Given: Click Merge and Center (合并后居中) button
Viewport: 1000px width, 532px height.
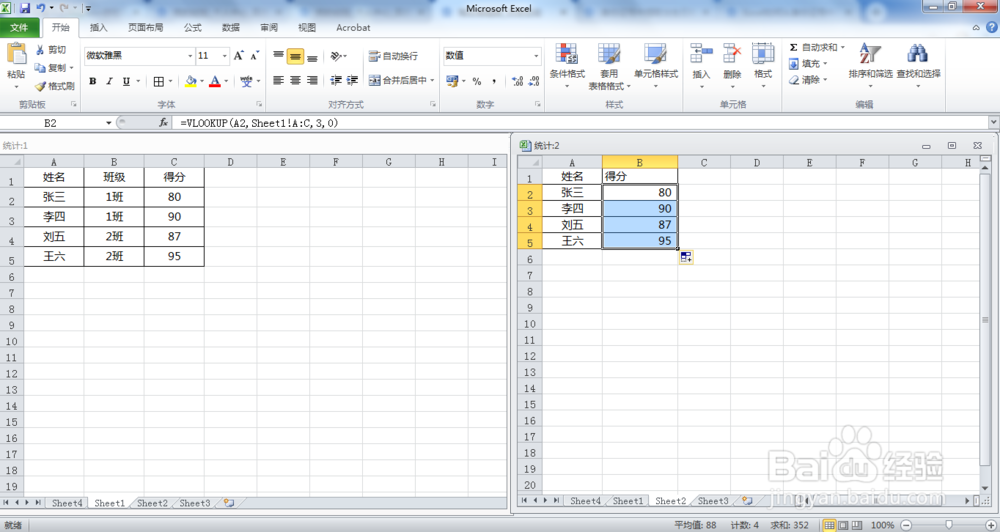Looking at the screenshot, I should click(398, 80).
